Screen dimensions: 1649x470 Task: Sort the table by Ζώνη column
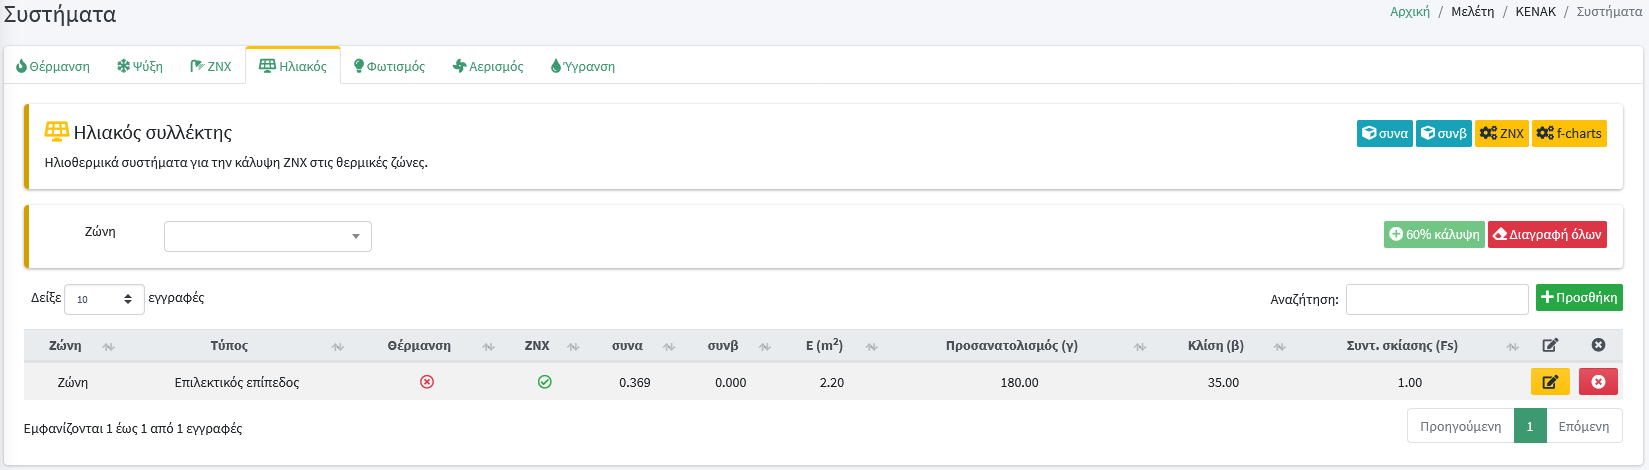click(x=66, y=346)
